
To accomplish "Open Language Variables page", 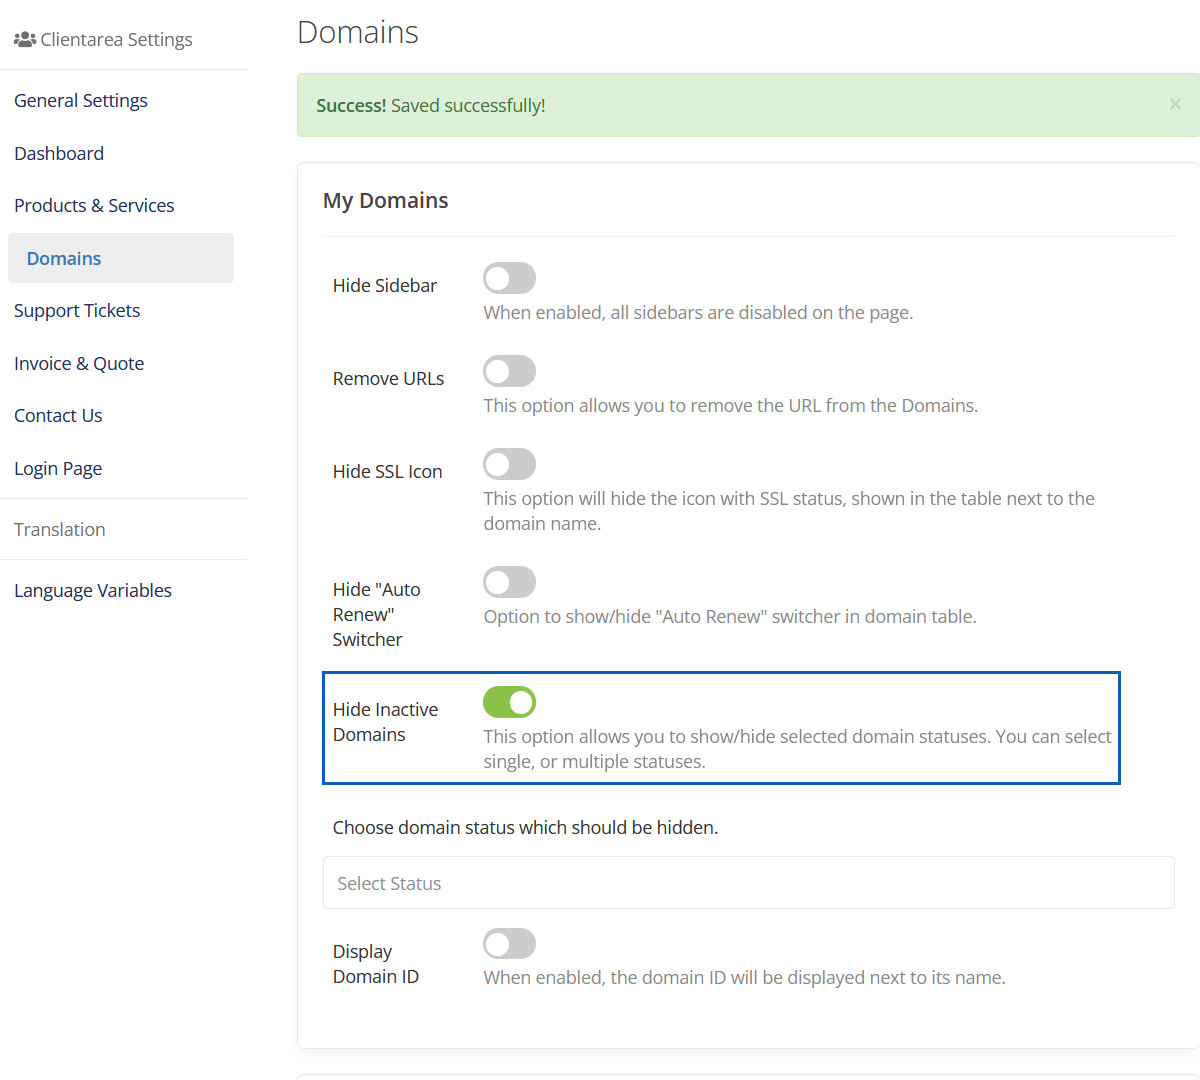I will [x=93, y=590].
